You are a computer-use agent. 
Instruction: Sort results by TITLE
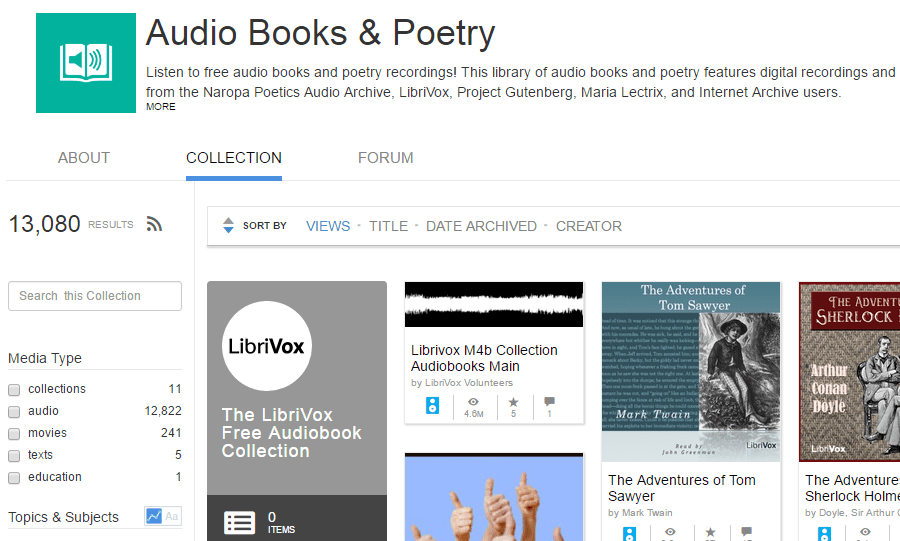point(388,226)
